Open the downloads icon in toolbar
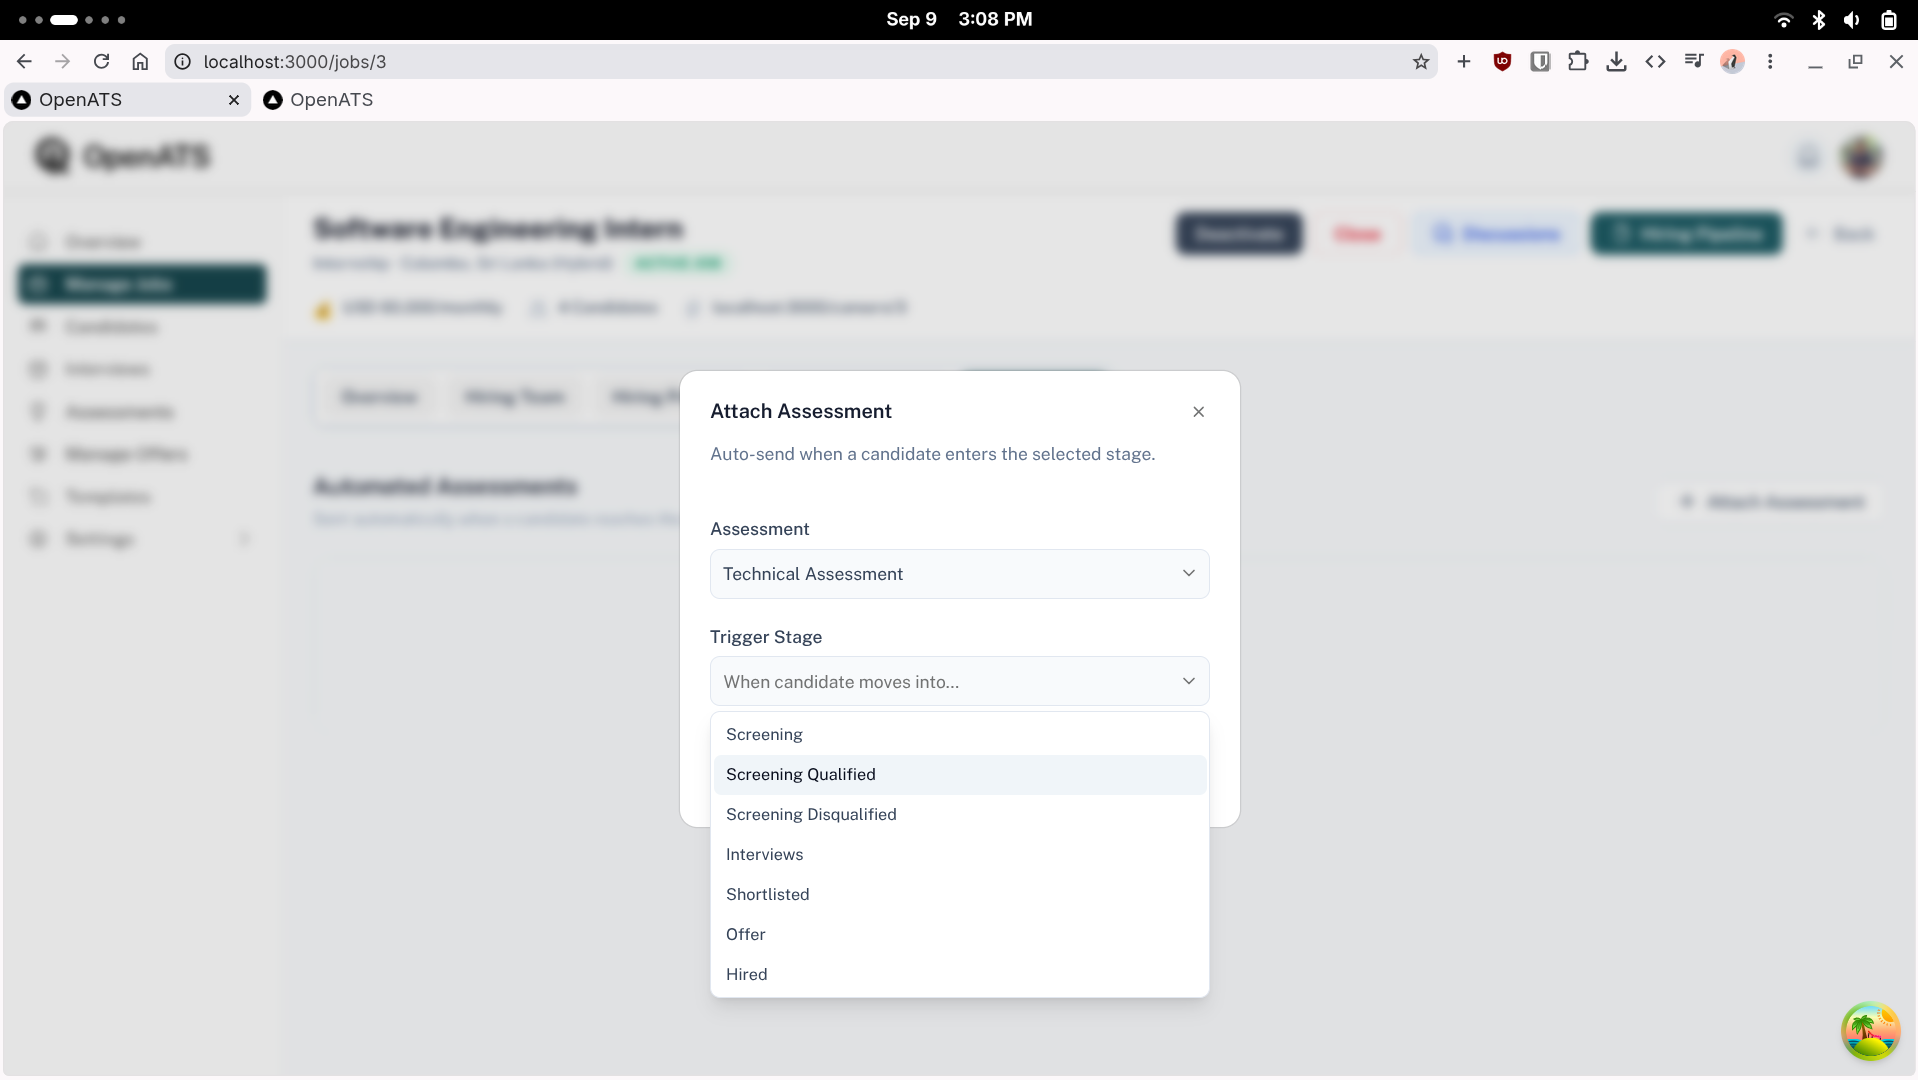The height and width of the screenshot is (1080, 1918). [x=1616, y=62]
